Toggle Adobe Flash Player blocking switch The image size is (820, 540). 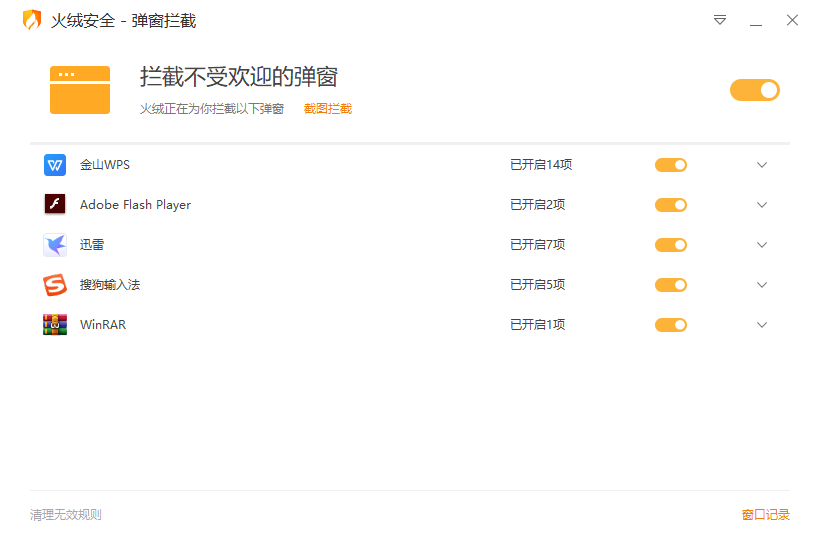click(x=671, y=205)
